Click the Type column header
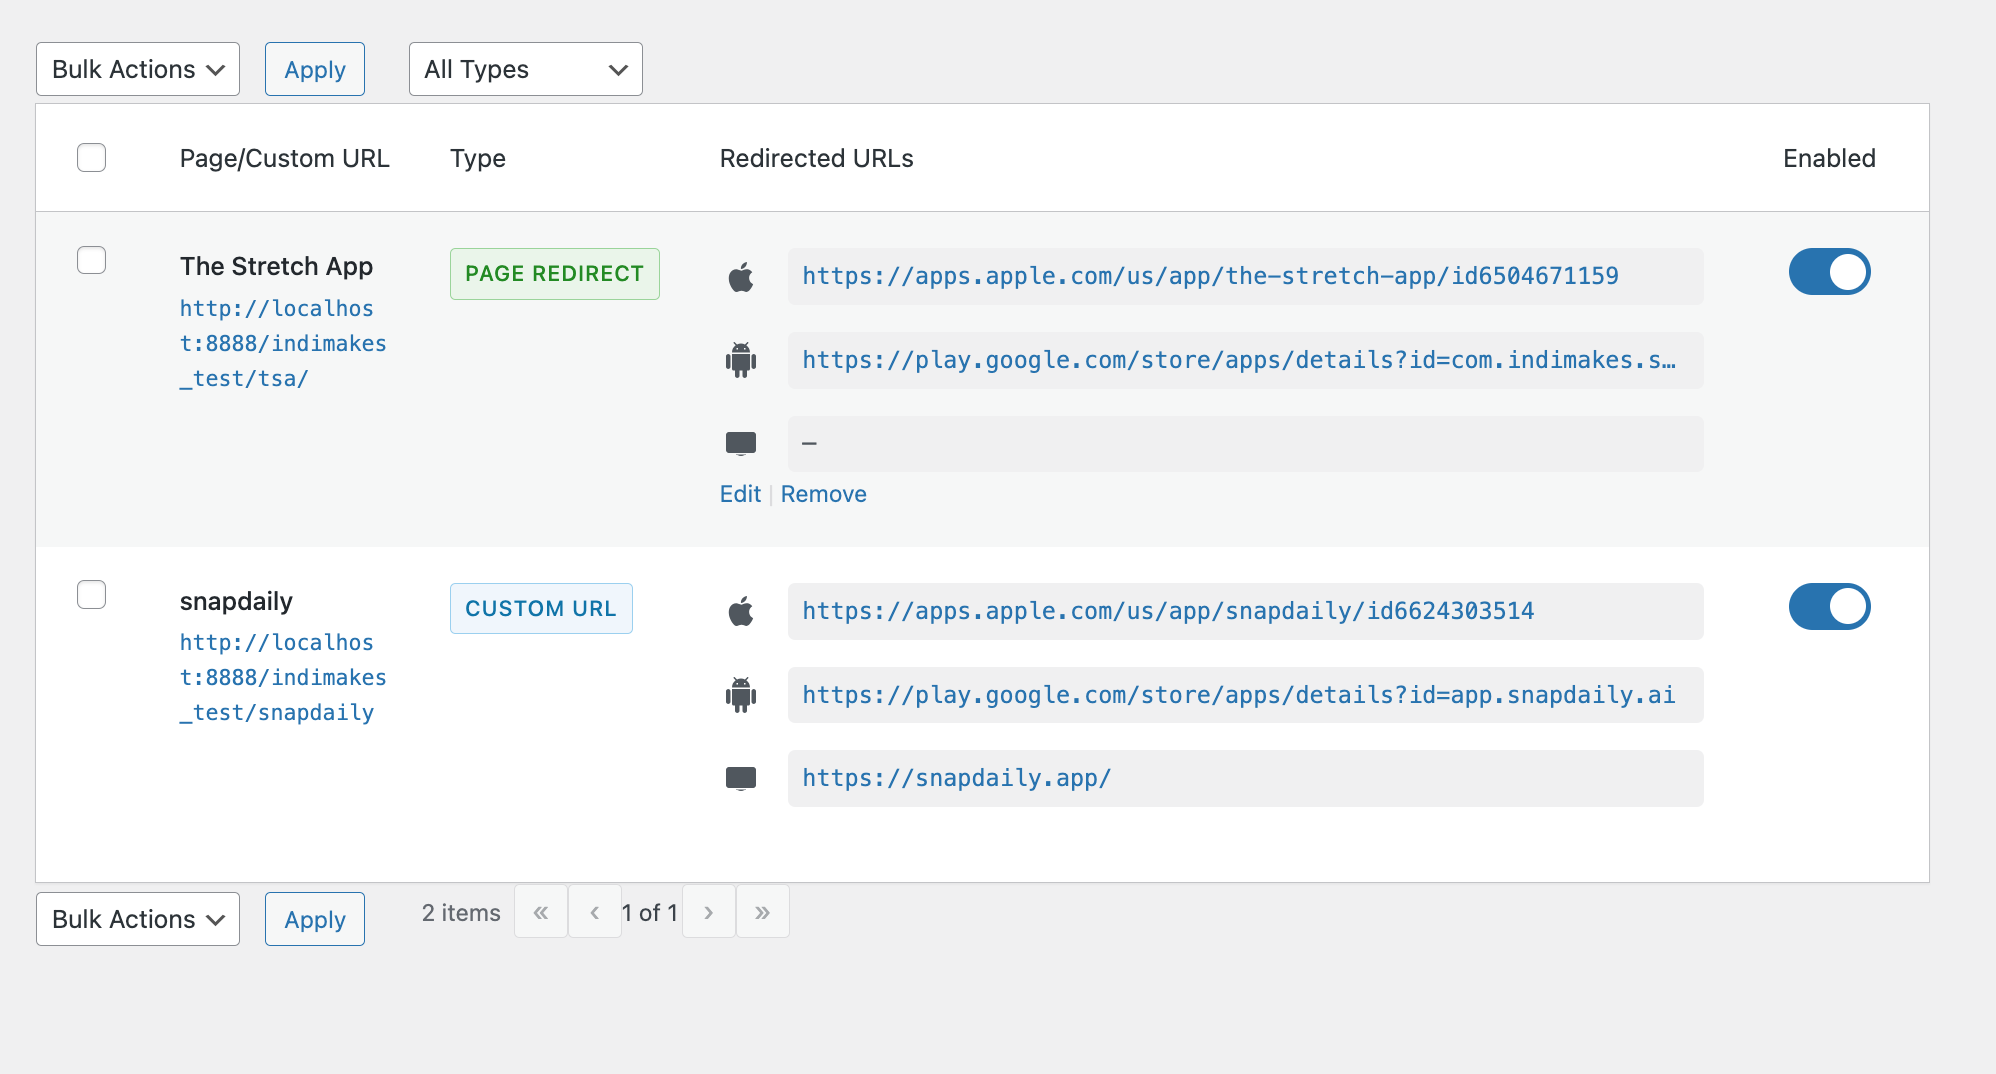Screen dimensions: 1996x1074 (x=478, y=158)
